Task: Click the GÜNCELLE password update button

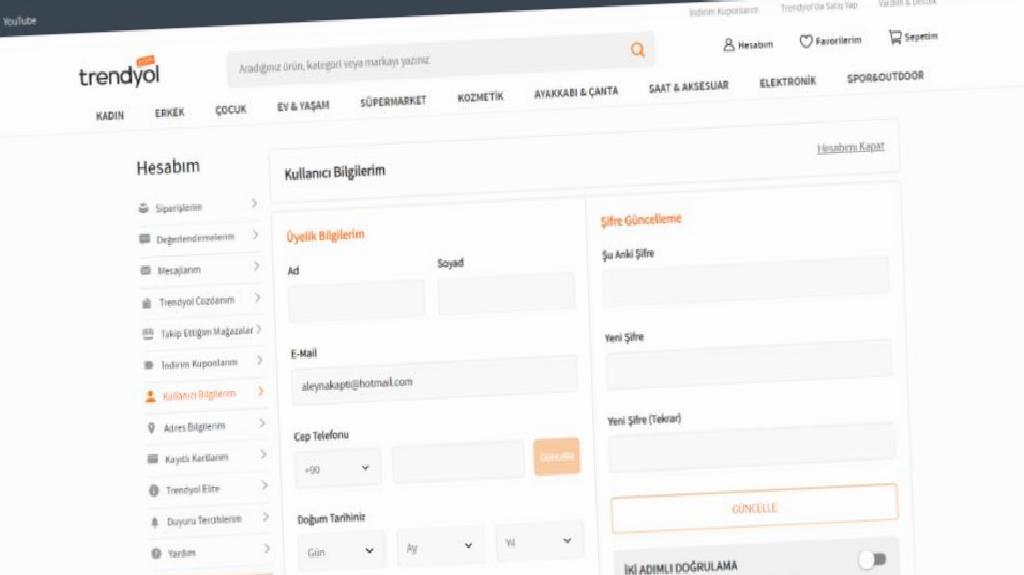Action: pos(754,508)
